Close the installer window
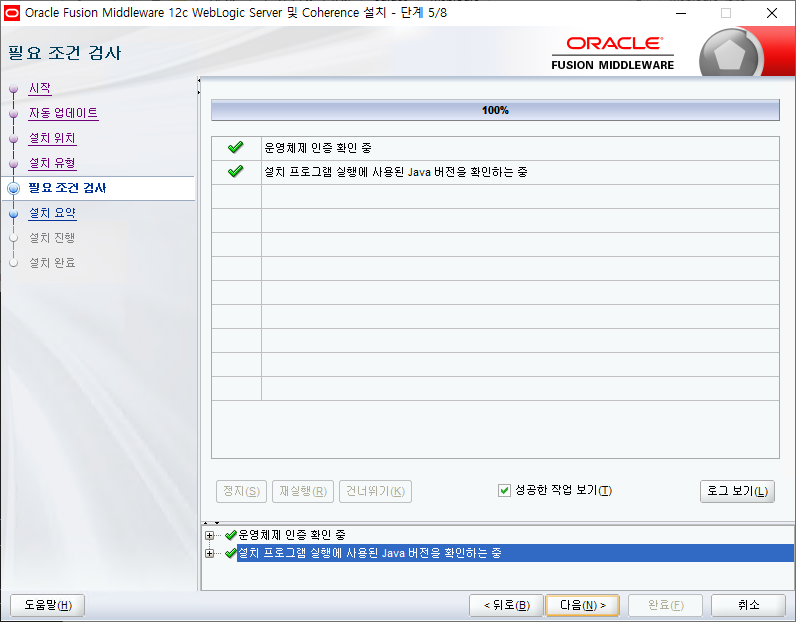796x622 pixels. [x=772, y=13]
